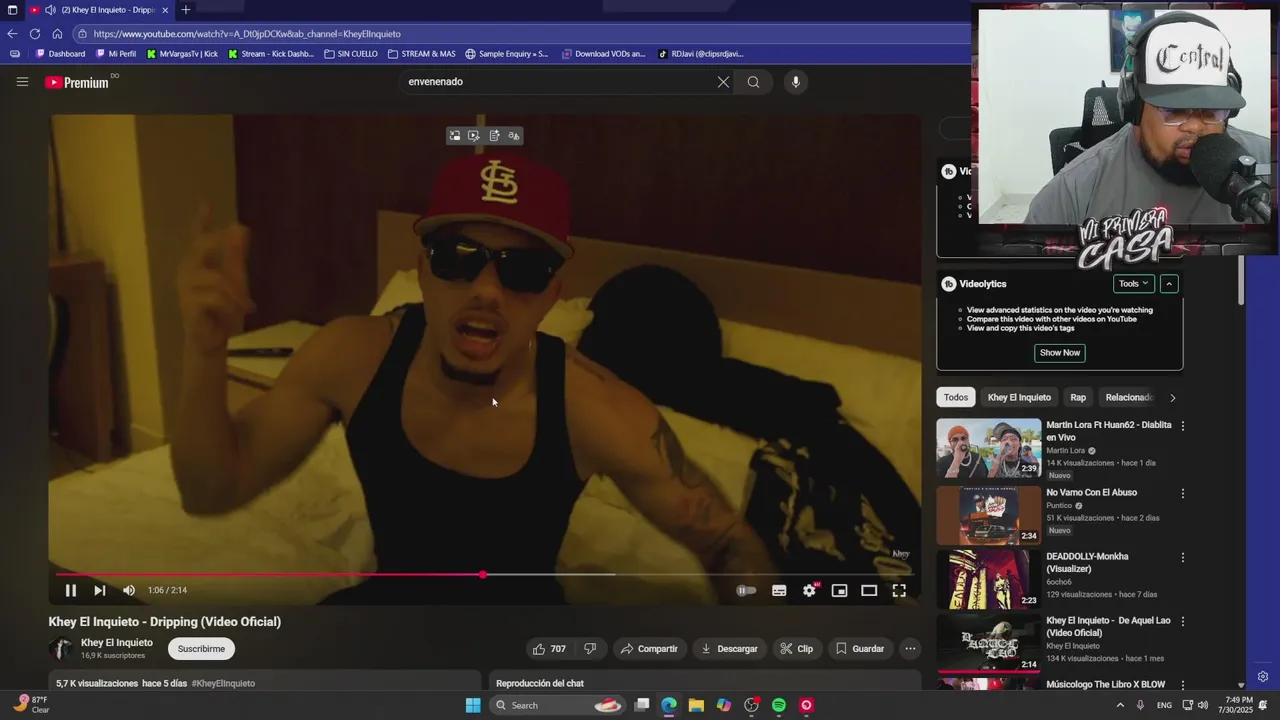The height and width of the screenshot is (720, 1280).
Task: Open a new browser tab
Action: (x=185, y=10)
